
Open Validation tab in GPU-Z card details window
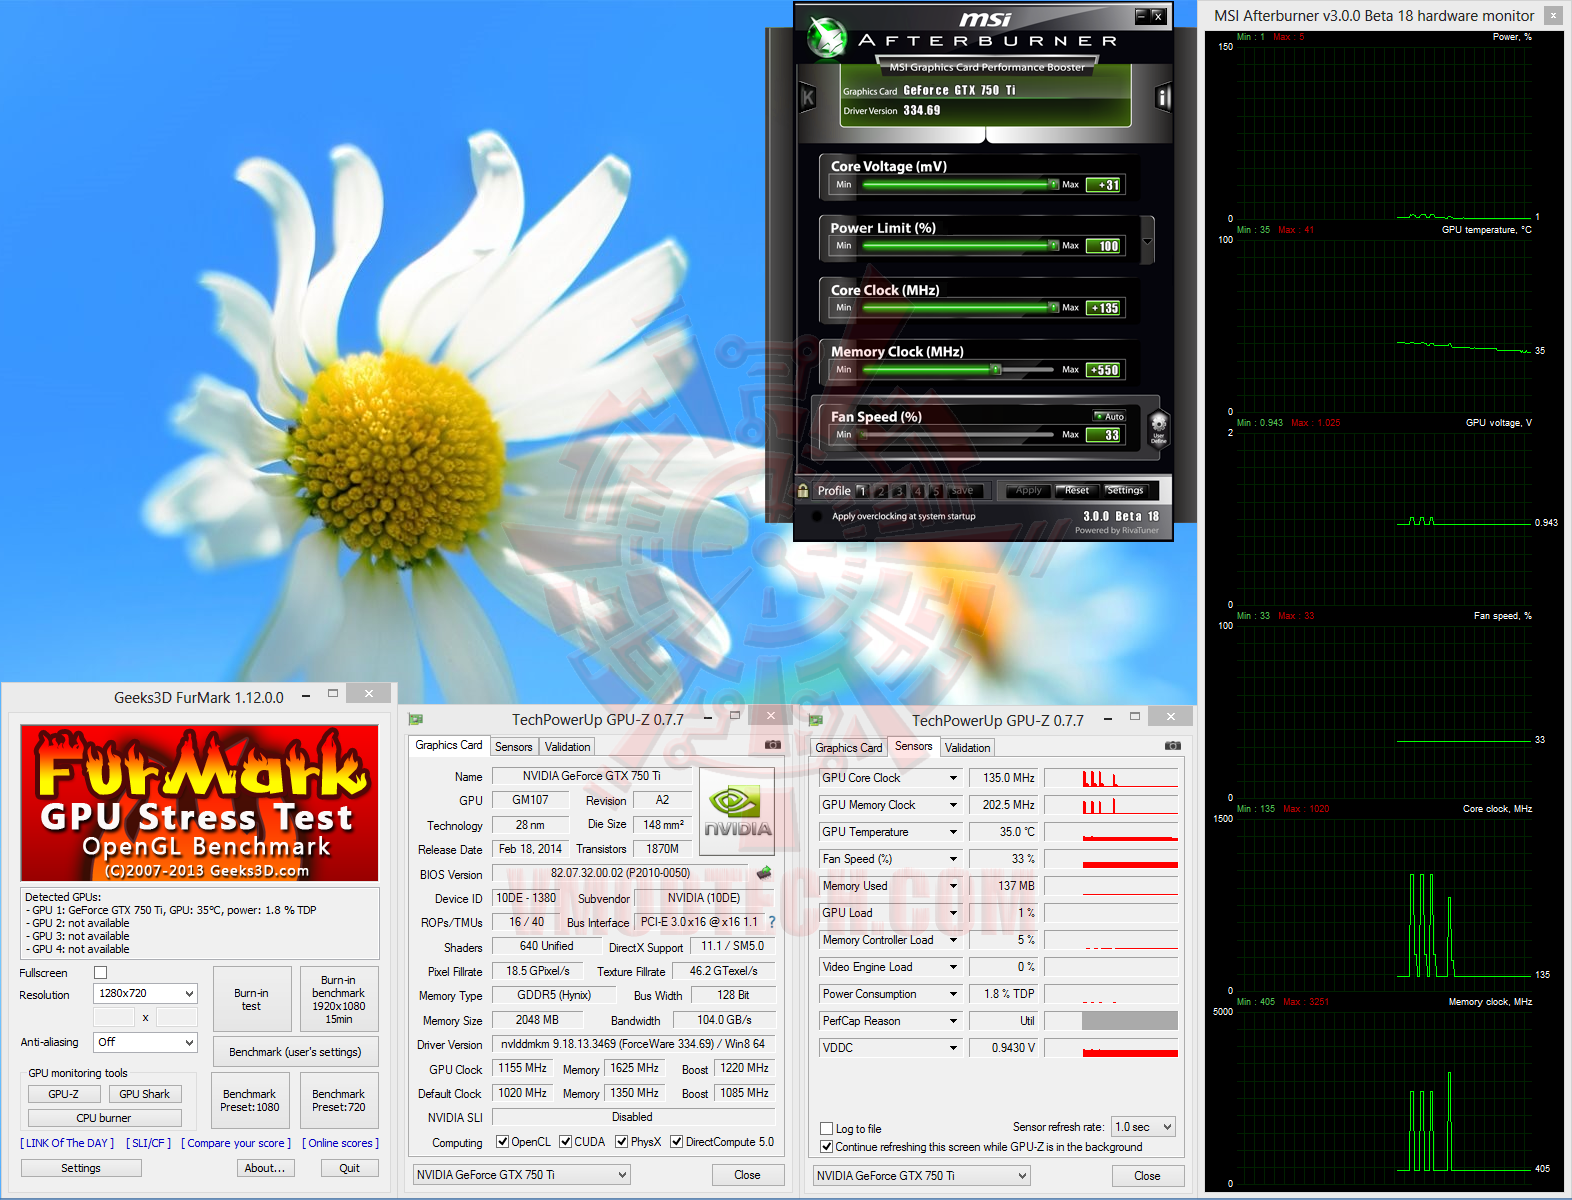[x=568, y=747]
